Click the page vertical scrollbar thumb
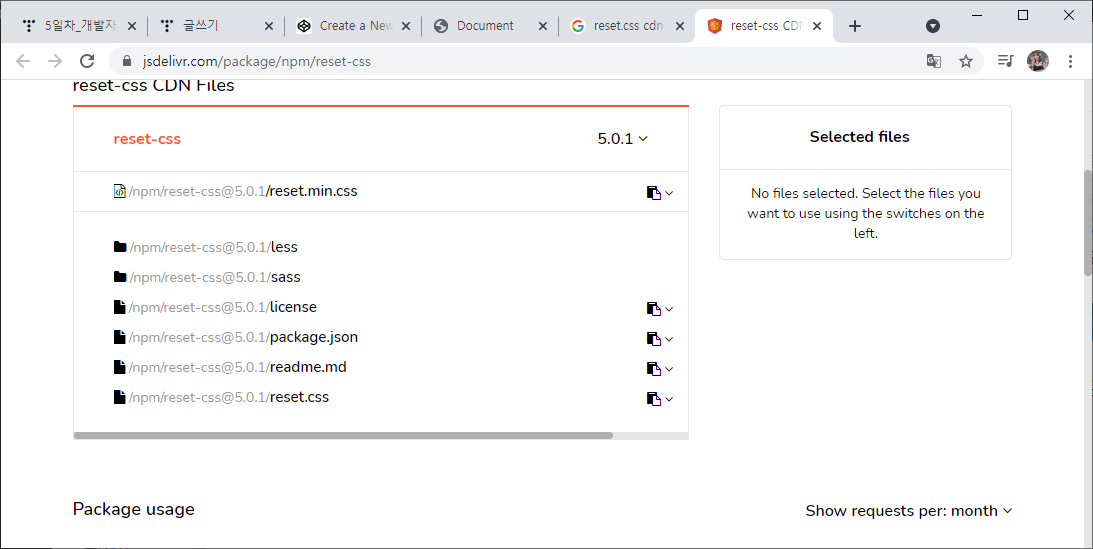 (x=1088, y=222)
